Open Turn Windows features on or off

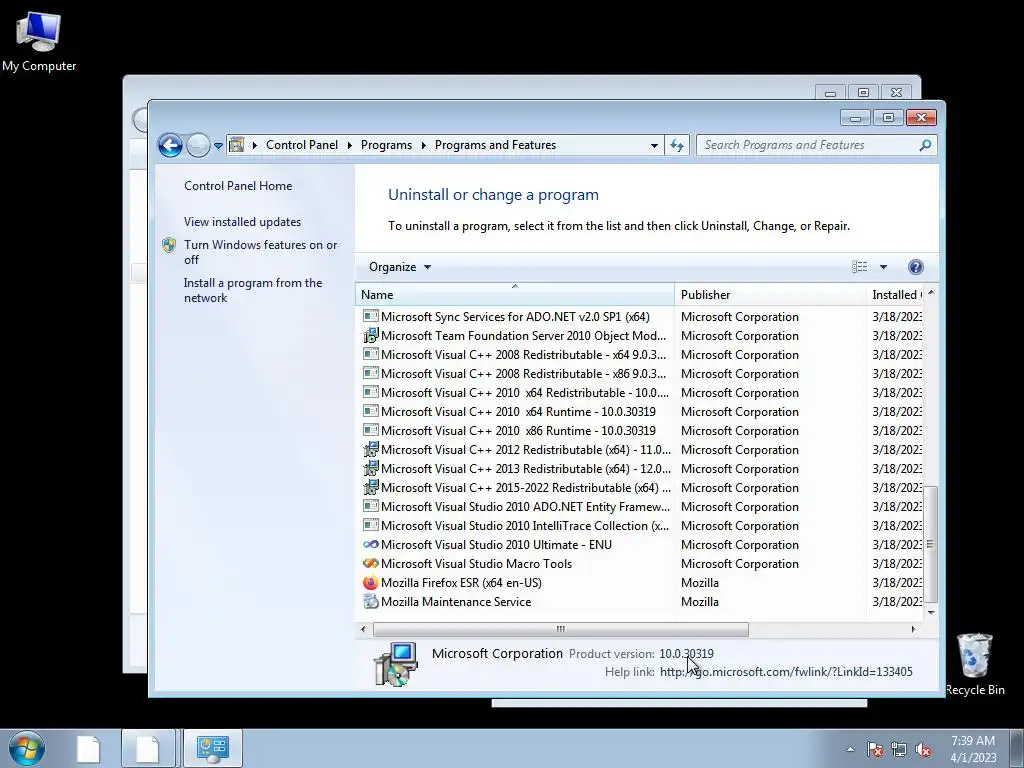click(x=261, y=252)
